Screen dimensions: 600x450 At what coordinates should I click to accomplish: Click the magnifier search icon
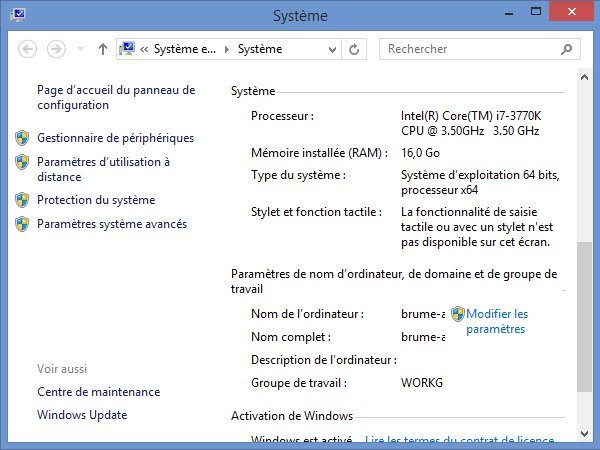point(567,49)
